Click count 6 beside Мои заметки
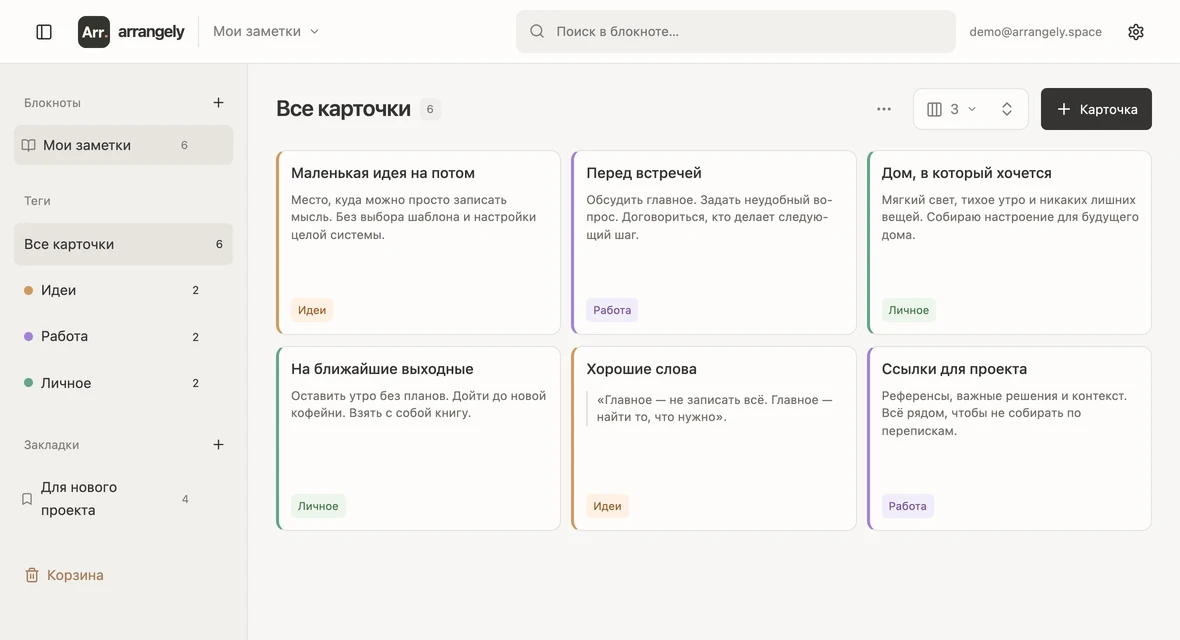 point(184,145)
